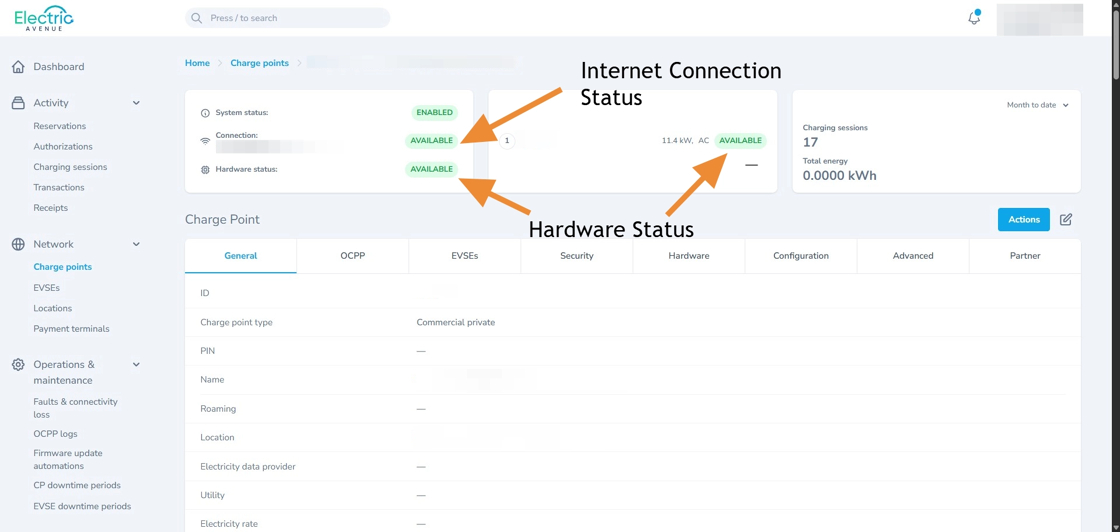Select the Configuration tab
Screen dimensions: 1120x532
pos(800,256)
